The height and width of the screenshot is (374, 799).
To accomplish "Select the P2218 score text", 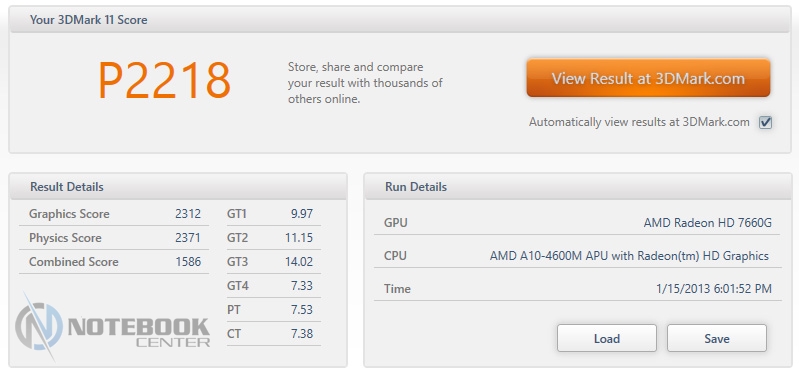I will coord(164,81).
